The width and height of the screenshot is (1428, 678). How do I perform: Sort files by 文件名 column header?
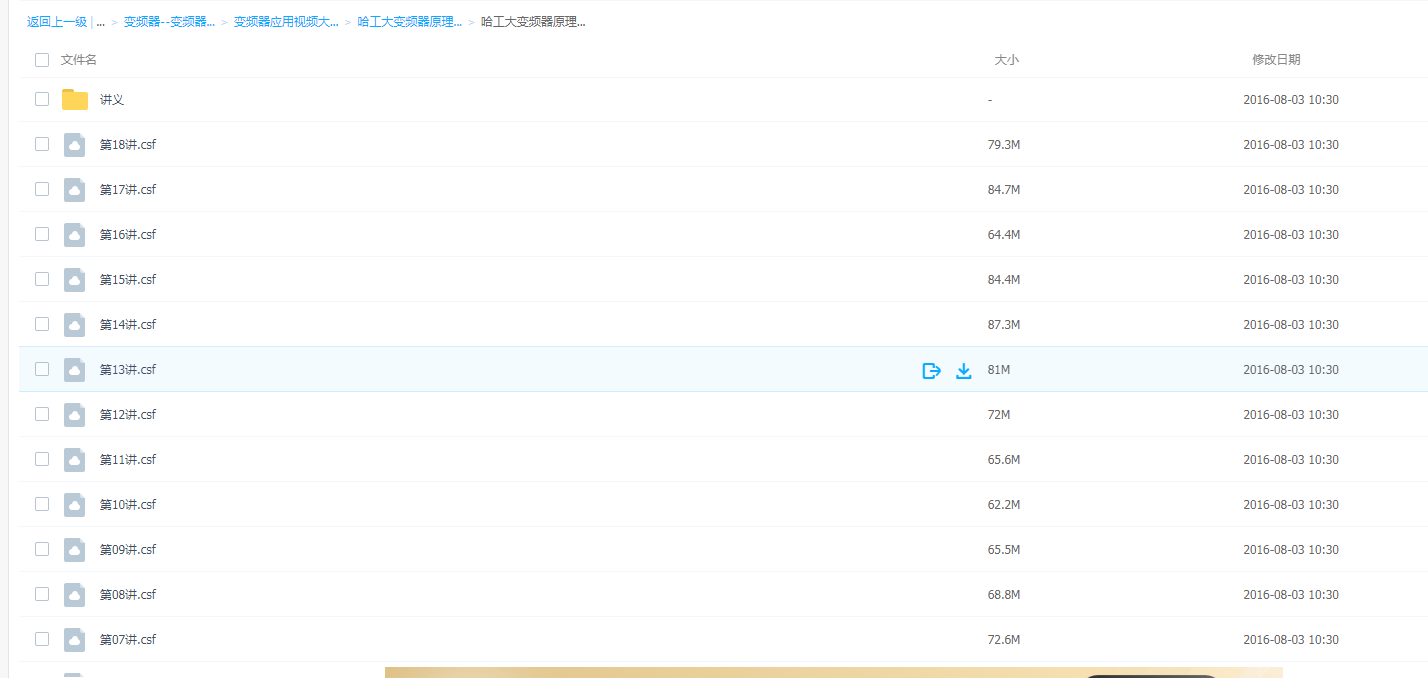[79, 60]
